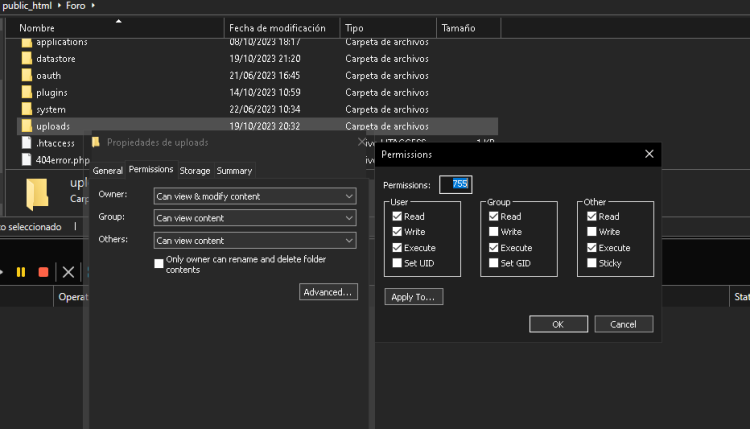Click the Permissions octal value field
Viewport: 750px width, 429px height.
[x=456, y=184]
